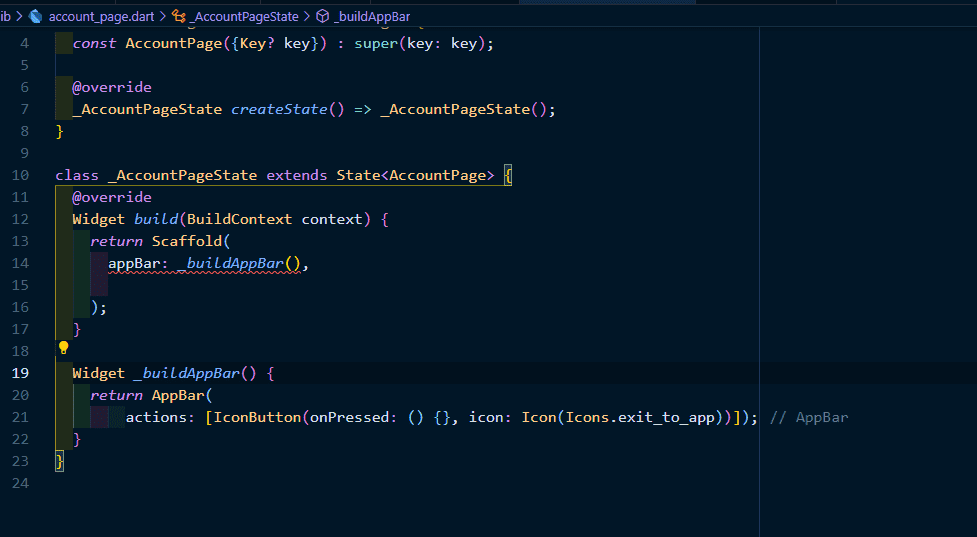This screenshot has width=977, height=537.
Task: Click BuildContext type on line 12
Action: tap(239, 219)
